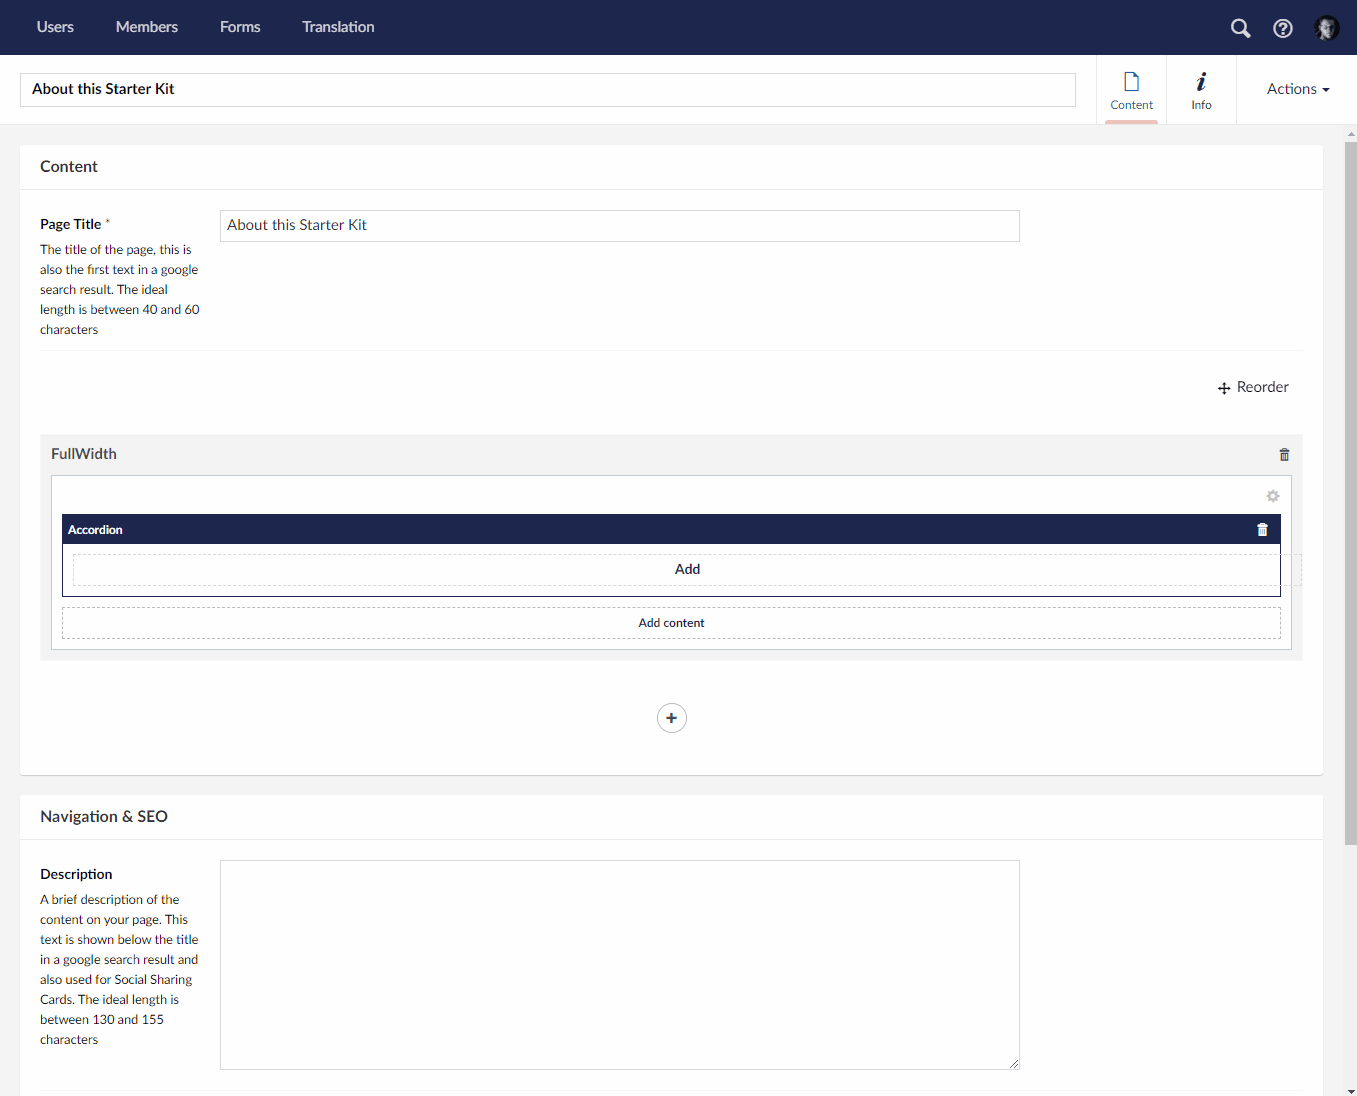The image size is (1357, 1096).
Task: Open the help panel
Action: (1283, 28)
